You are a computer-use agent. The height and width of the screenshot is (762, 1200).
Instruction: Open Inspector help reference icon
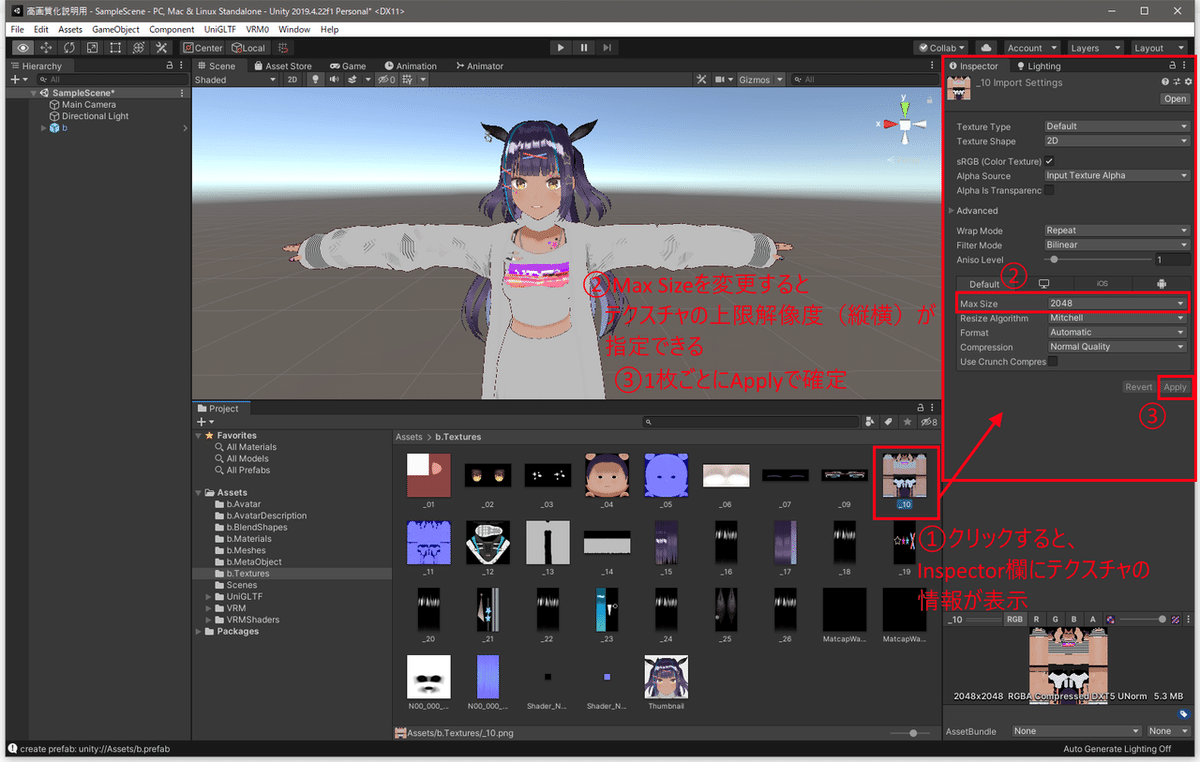[1165, 82]
